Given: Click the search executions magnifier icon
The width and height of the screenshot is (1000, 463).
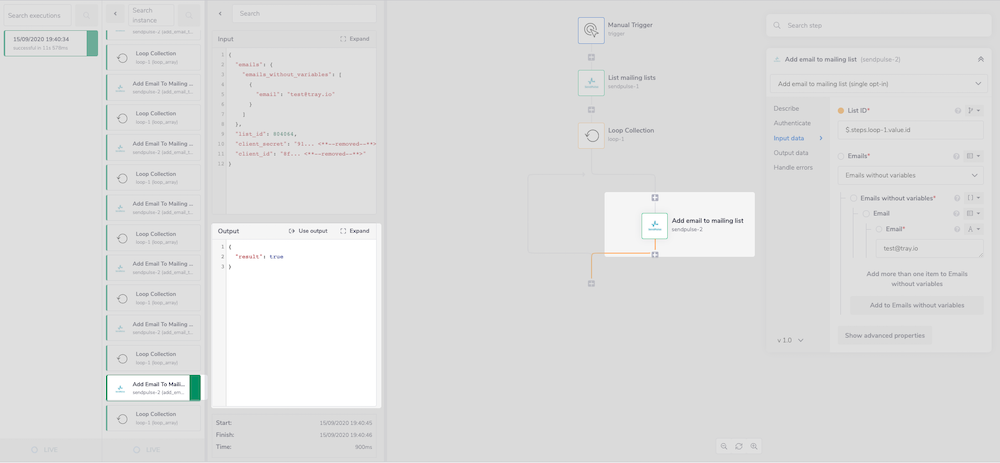Looking at the screenshot, I should click(87, 16).
